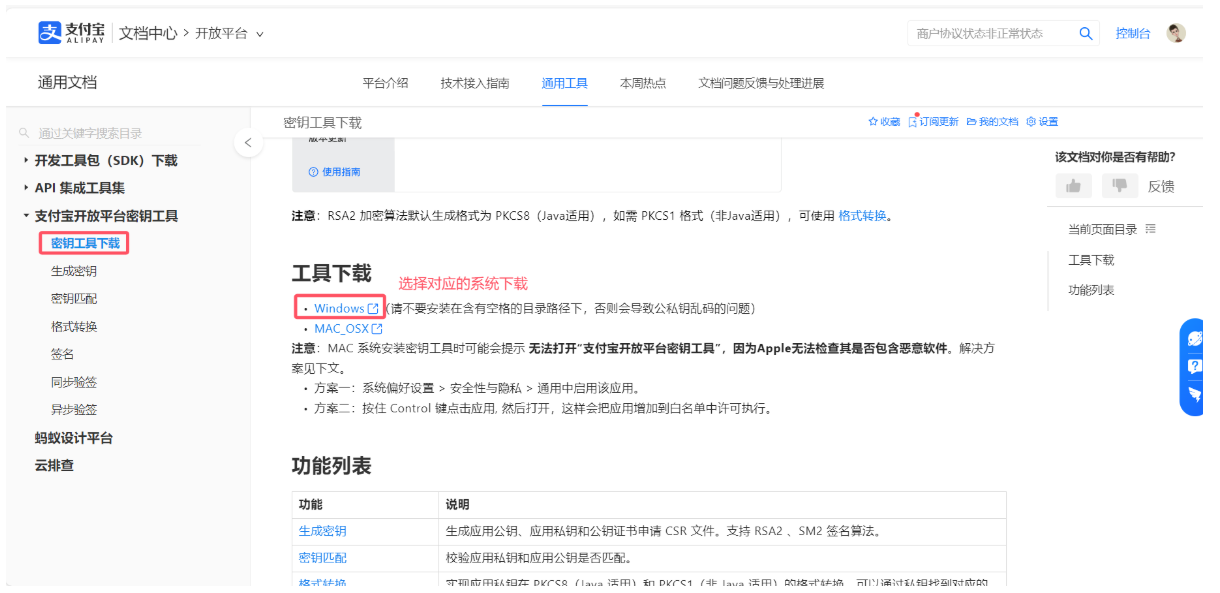1220x593 pixels.
Task: Open 文档问题反馈与处理进展 tab
Action: [761, 83]
